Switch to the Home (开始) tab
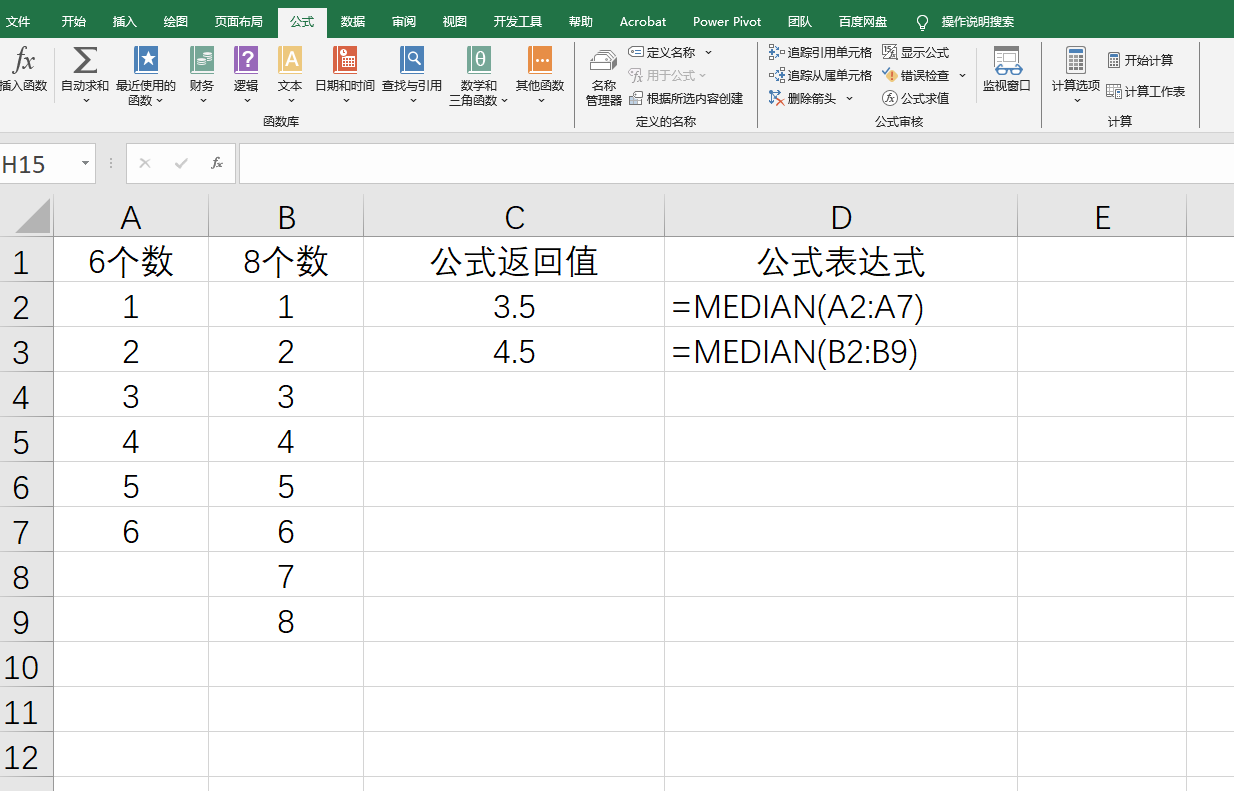This screenshot has height=791, width=1234. [x=74, y=21]
